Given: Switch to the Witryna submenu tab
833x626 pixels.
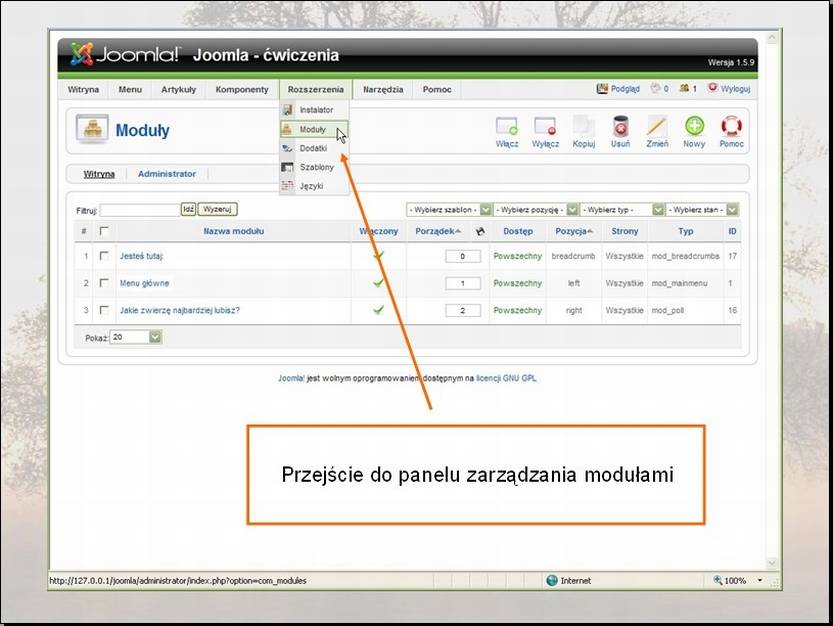Looking at the screenshot, I should (99, 174).
